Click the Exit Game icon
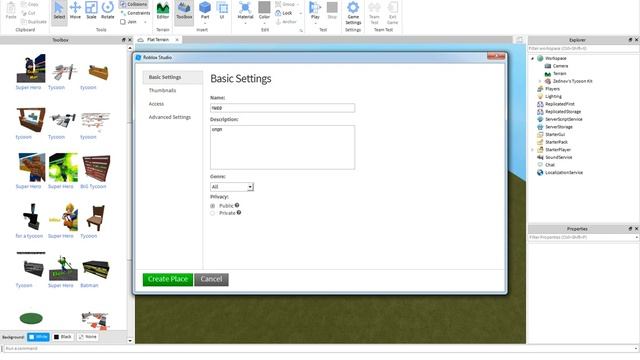Viewport: 640px width, 360px height. click(x=393, y=12)
